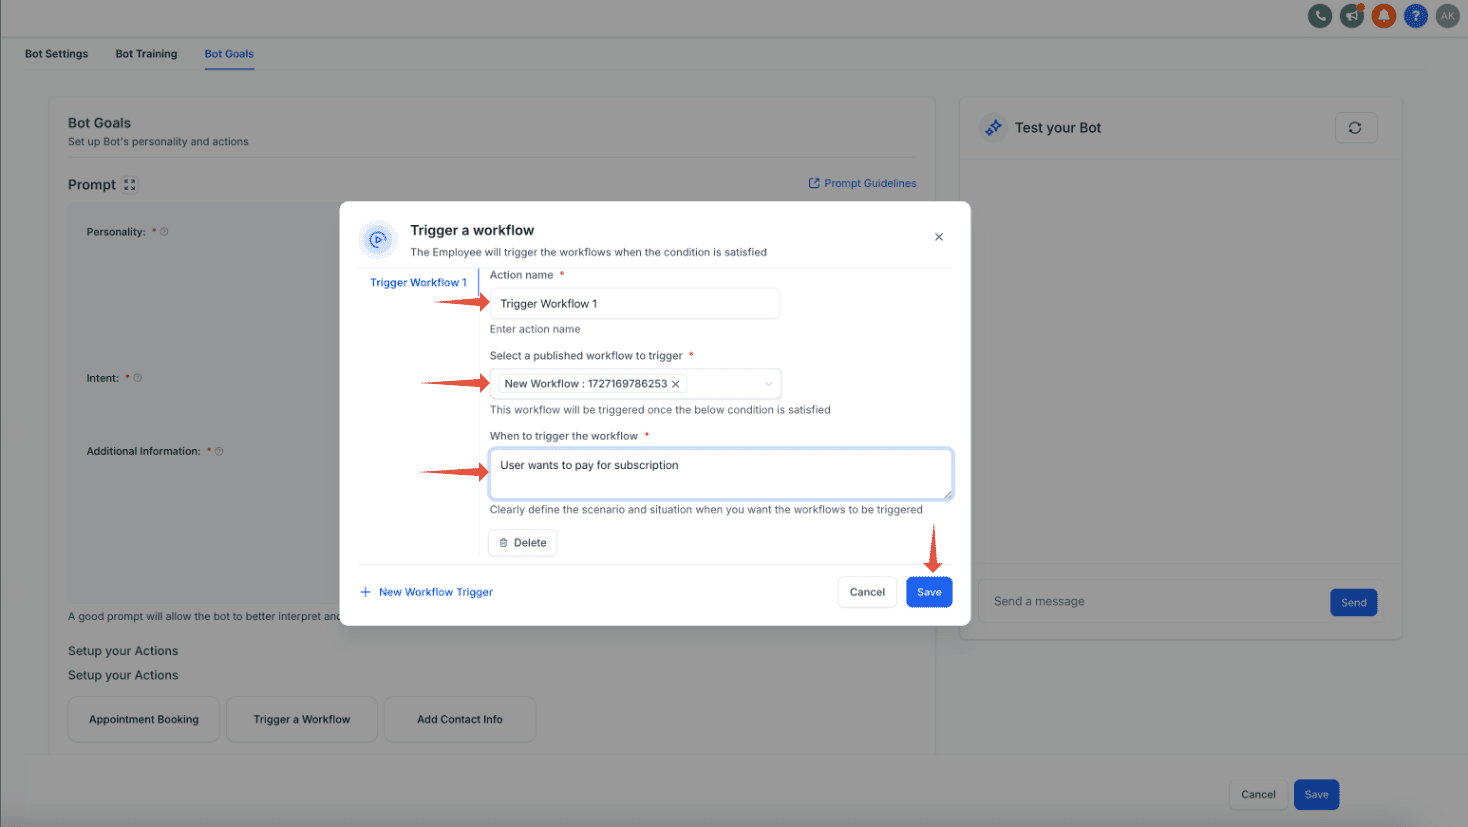Image resolution: width=1468 pixels, height=827 pixels.
Task: Click the blue help question mark icon
Action: pos(1416,16)
